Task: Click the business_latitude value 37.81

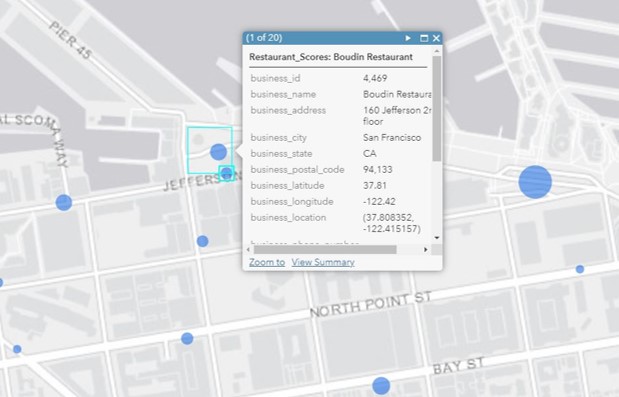Action: [x=375, y=185]
